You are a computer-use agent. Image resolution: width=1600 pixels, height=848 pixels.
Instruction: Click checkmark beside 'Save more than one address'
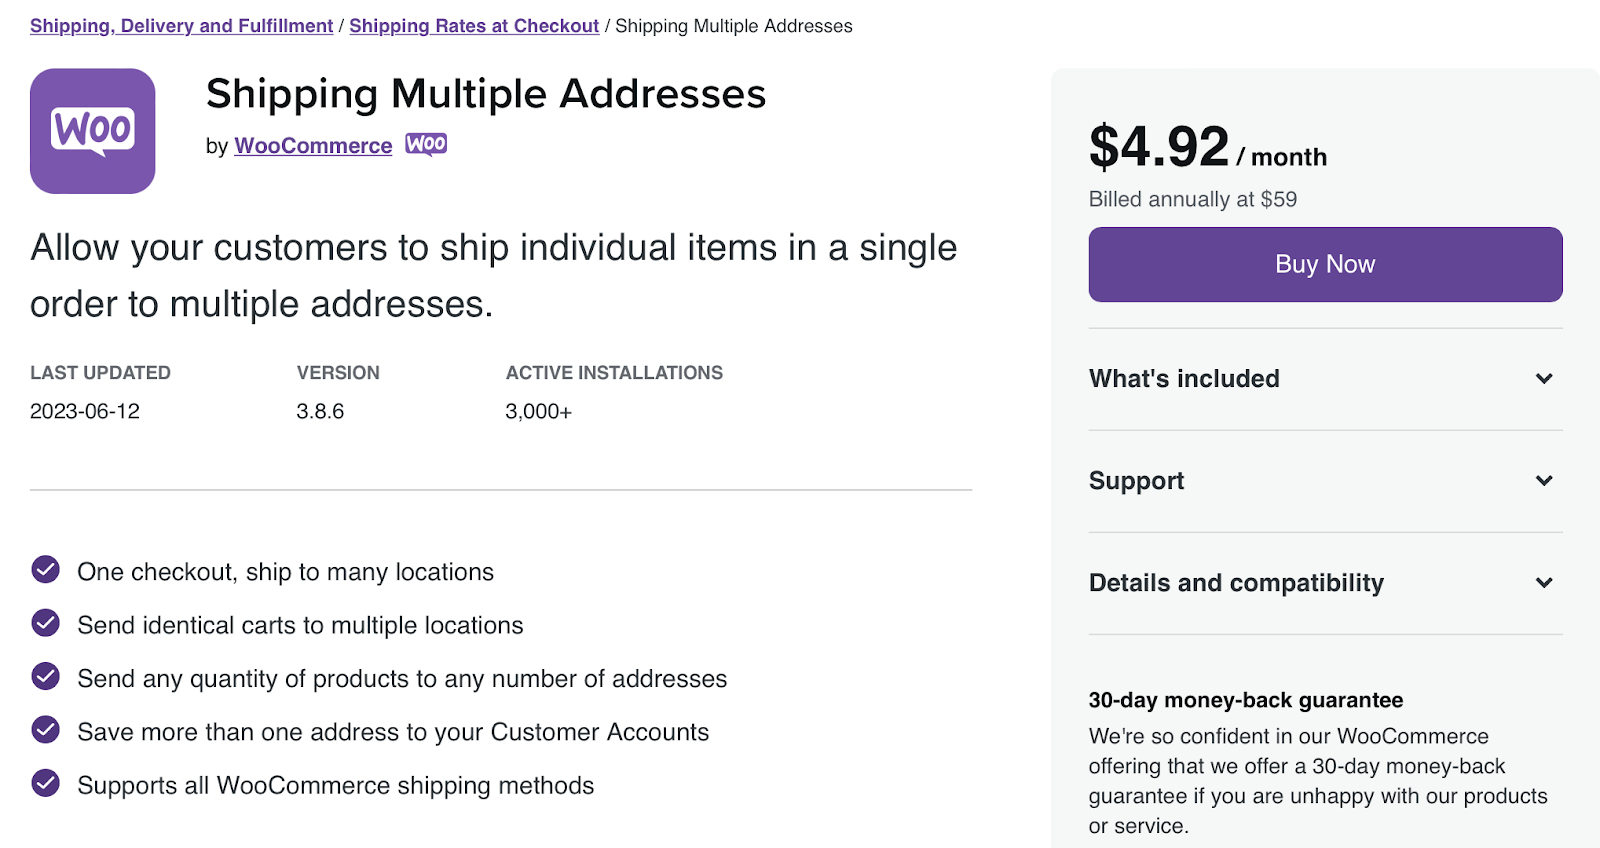[46, 730]
